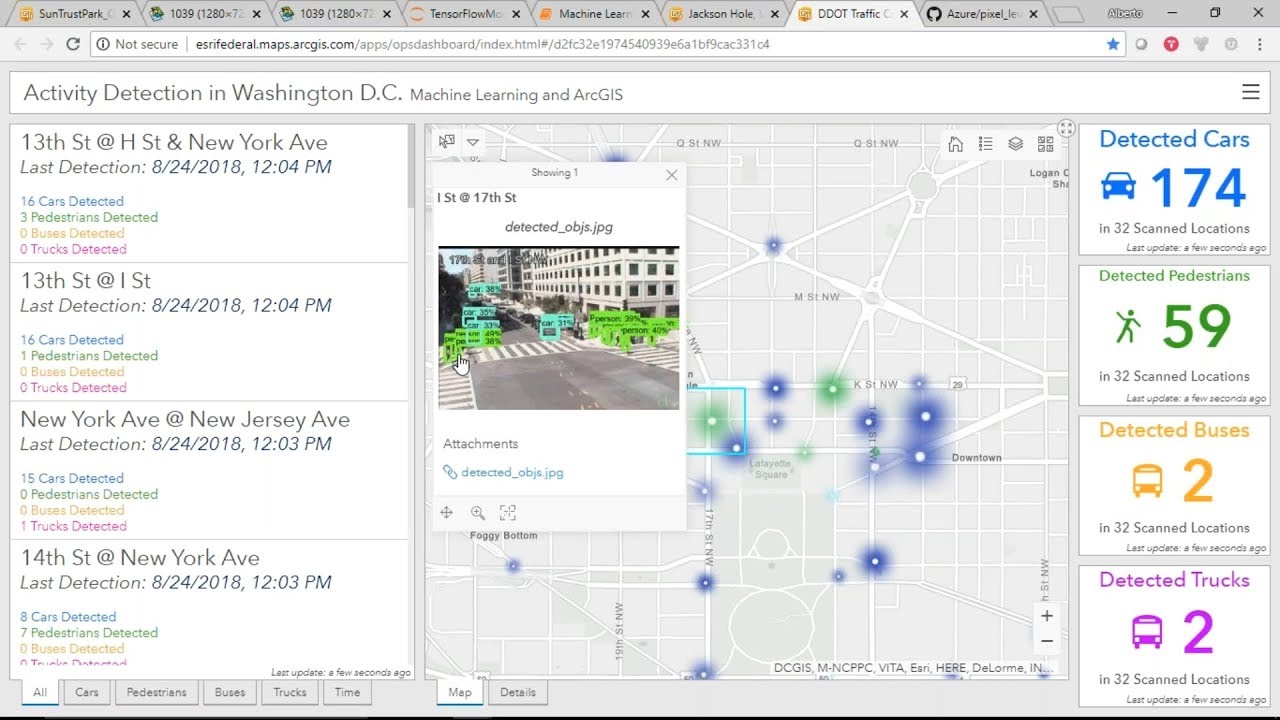This screenshot has width=1280, height=720.
Task: Select 13th St @ H St & New York Ave entry
Action: click(x=208, y=193)
